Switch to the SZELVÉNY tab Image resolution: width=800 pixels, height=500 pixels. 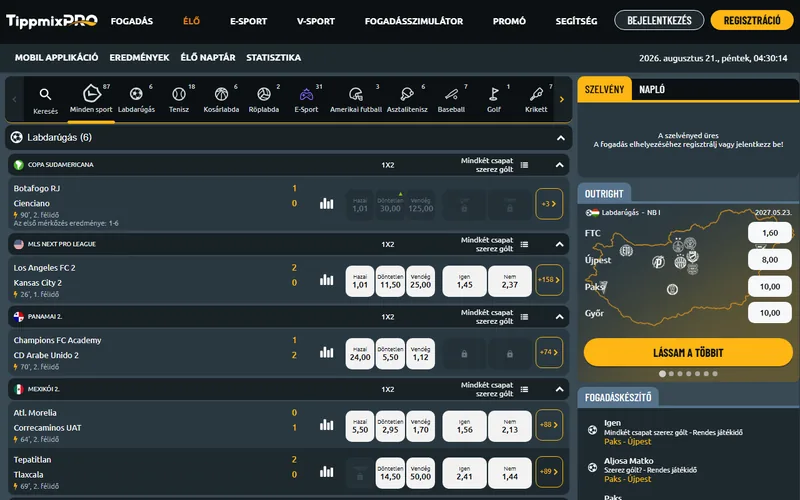(x=605, y=89)
